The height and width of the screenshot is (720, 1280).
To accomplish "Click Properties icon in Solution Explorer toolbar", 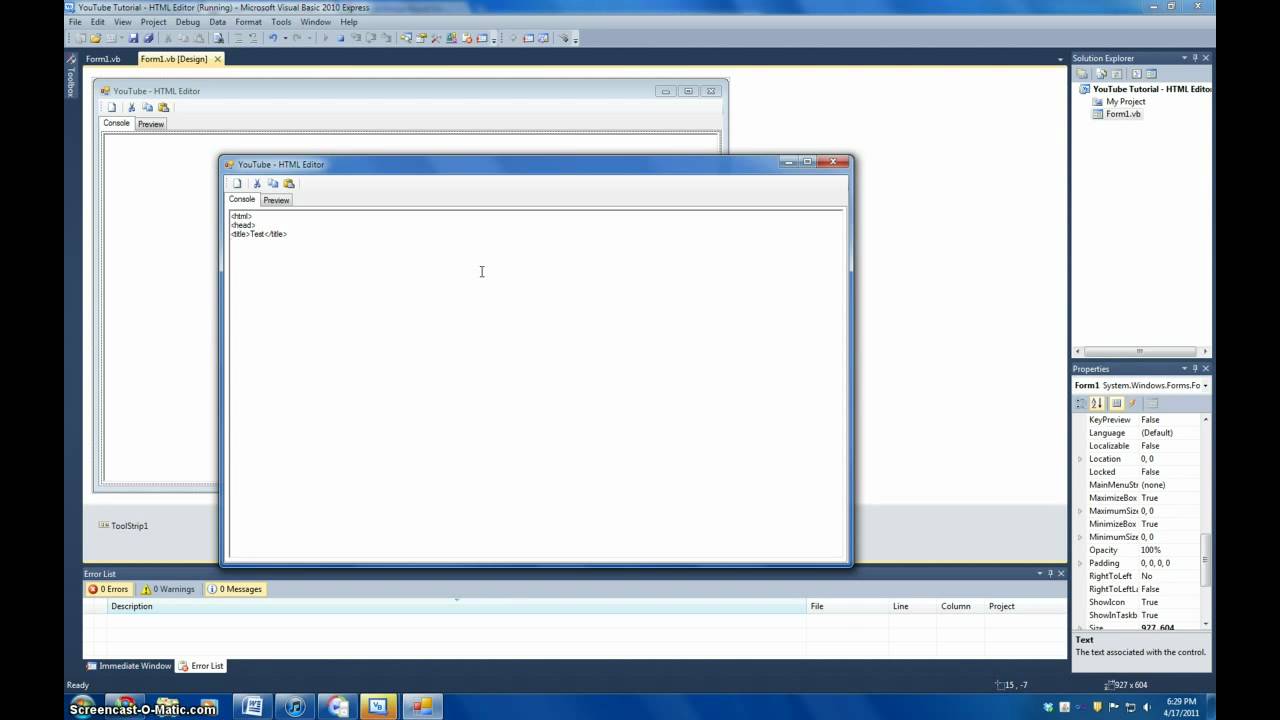I will point(1081,74).
